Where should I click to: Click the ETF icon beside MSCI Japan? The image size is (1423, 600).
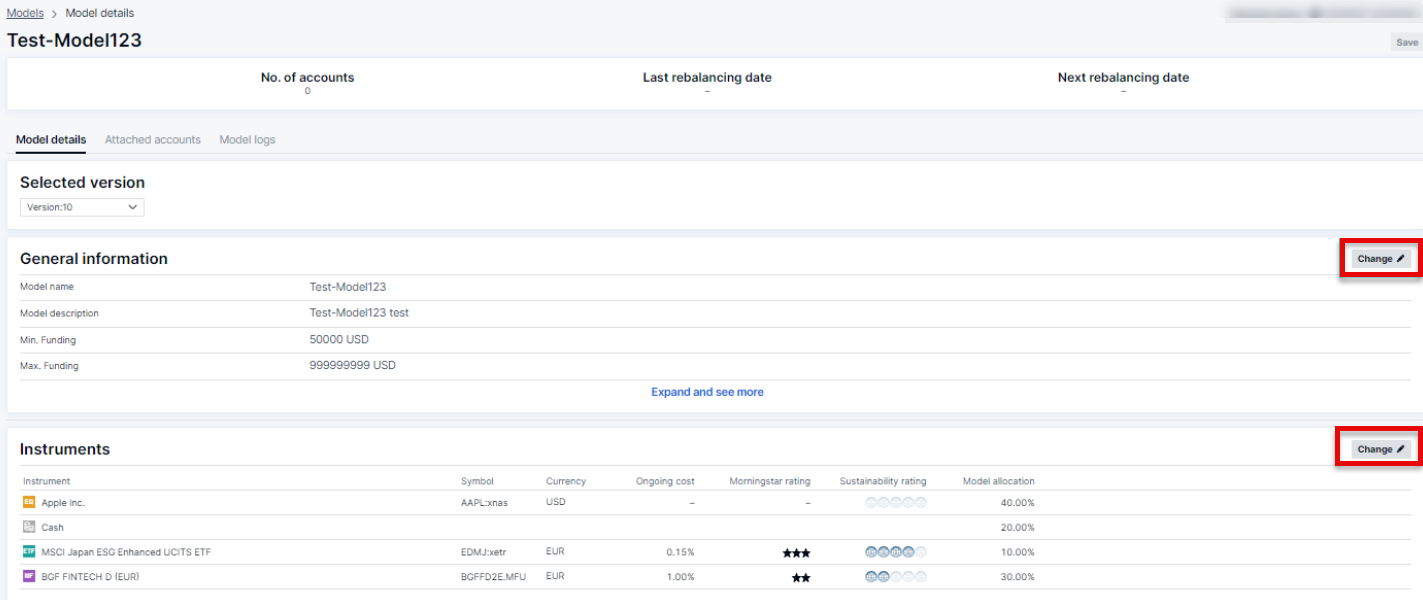click(x=29, y=552)
